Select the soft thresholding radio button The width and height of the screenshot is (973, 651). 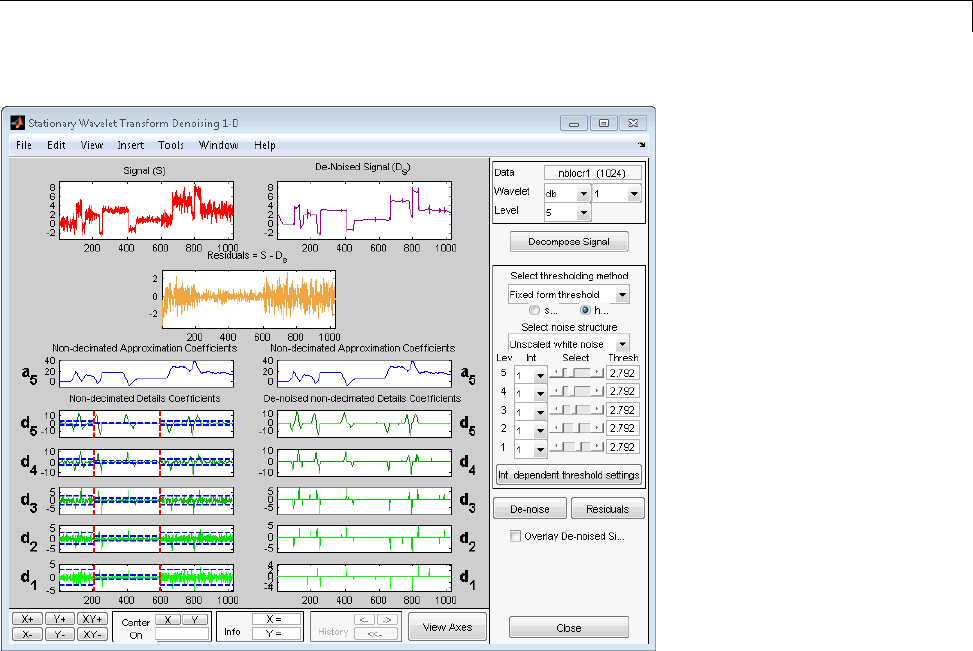point(535,311)
